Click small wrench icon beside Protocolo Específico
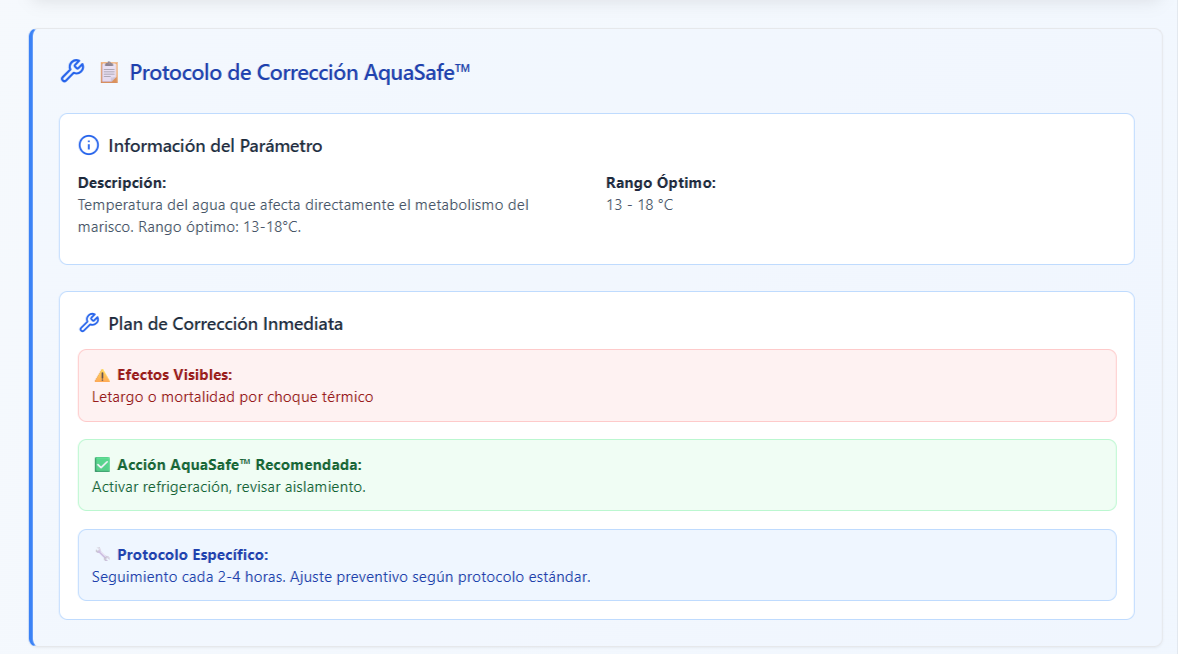The image size is (1178, 654). click(102, 555)
